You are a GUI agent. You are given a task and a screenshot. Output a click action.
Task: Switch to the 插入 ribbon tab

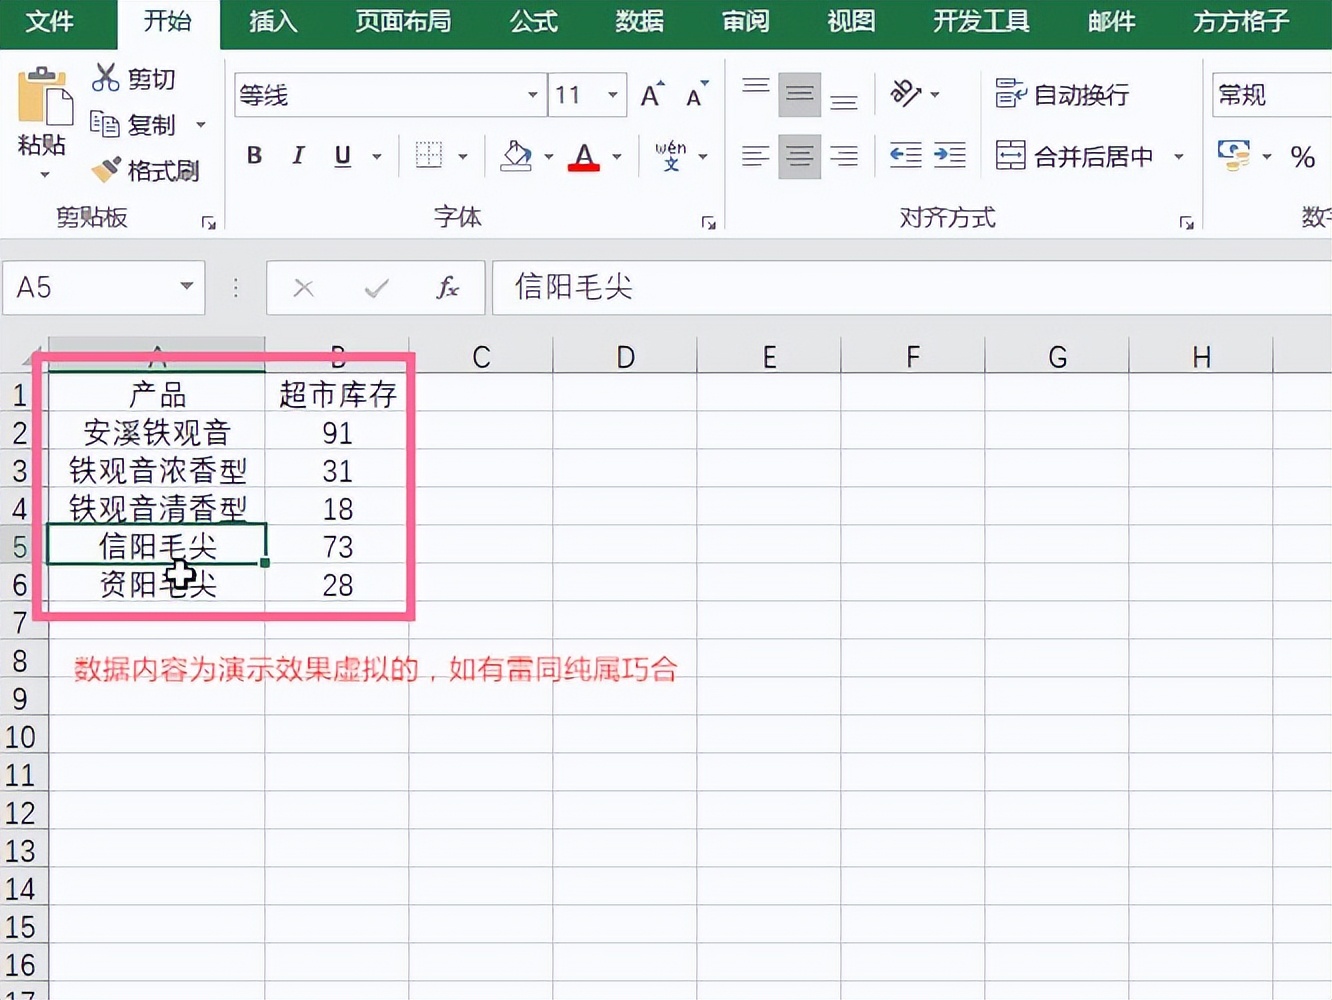point(272,22)
